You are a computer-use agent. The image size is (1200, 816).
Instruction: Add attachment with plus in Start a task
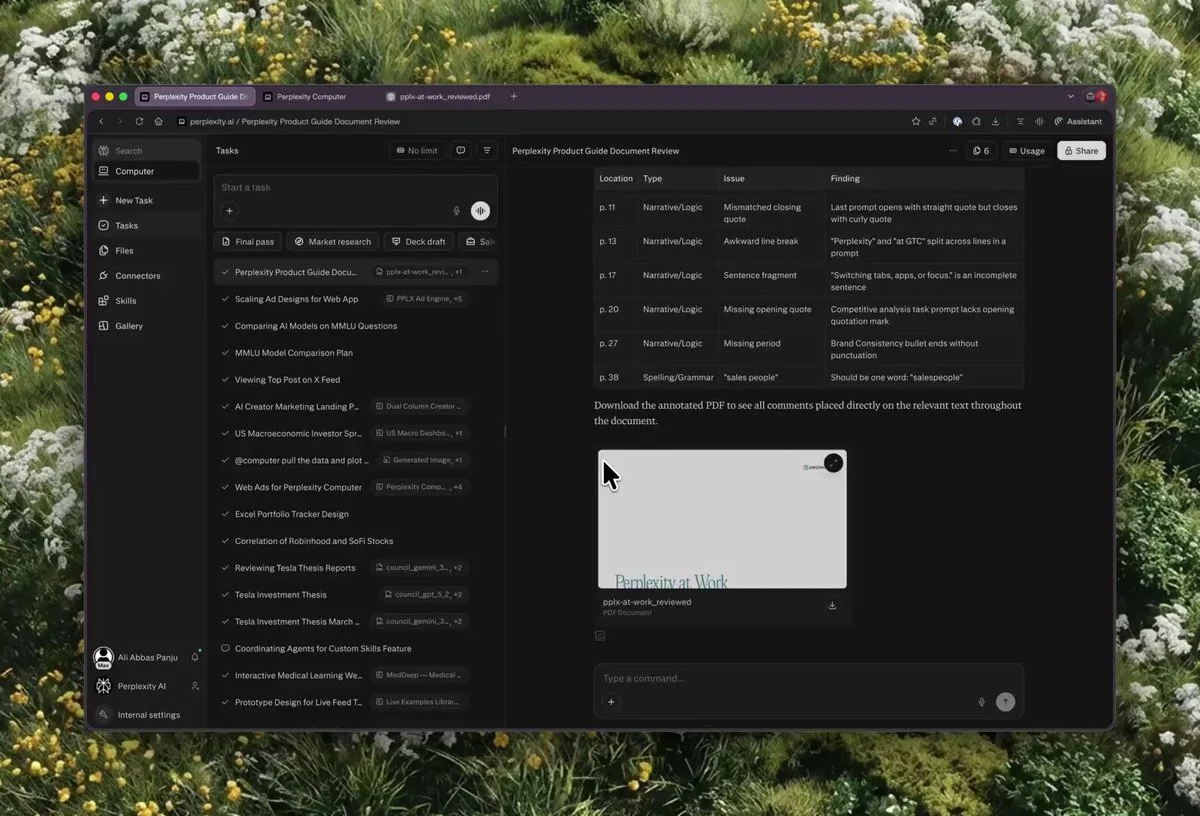tap(229, 211)
